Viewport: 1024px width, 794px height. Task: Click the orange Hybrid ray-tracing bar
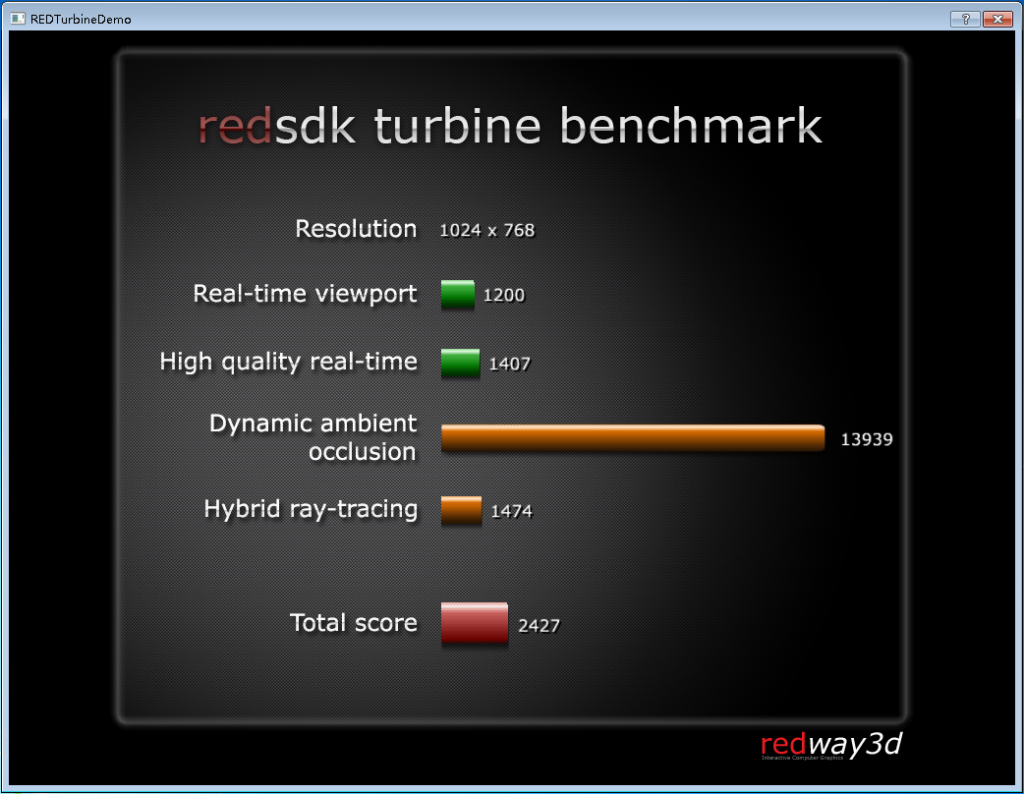461,510
